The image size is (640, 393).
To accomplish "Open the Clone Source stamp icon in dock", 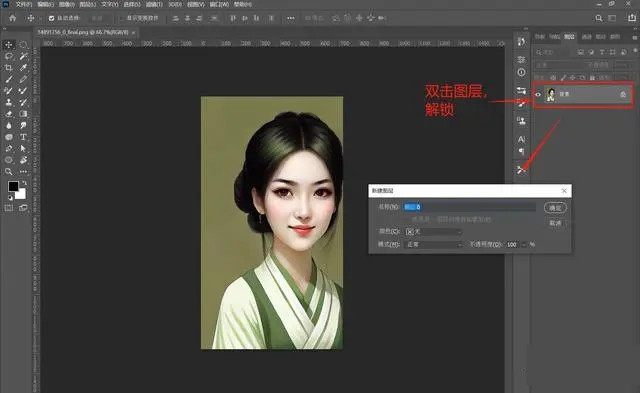I will tap(521, 121).
